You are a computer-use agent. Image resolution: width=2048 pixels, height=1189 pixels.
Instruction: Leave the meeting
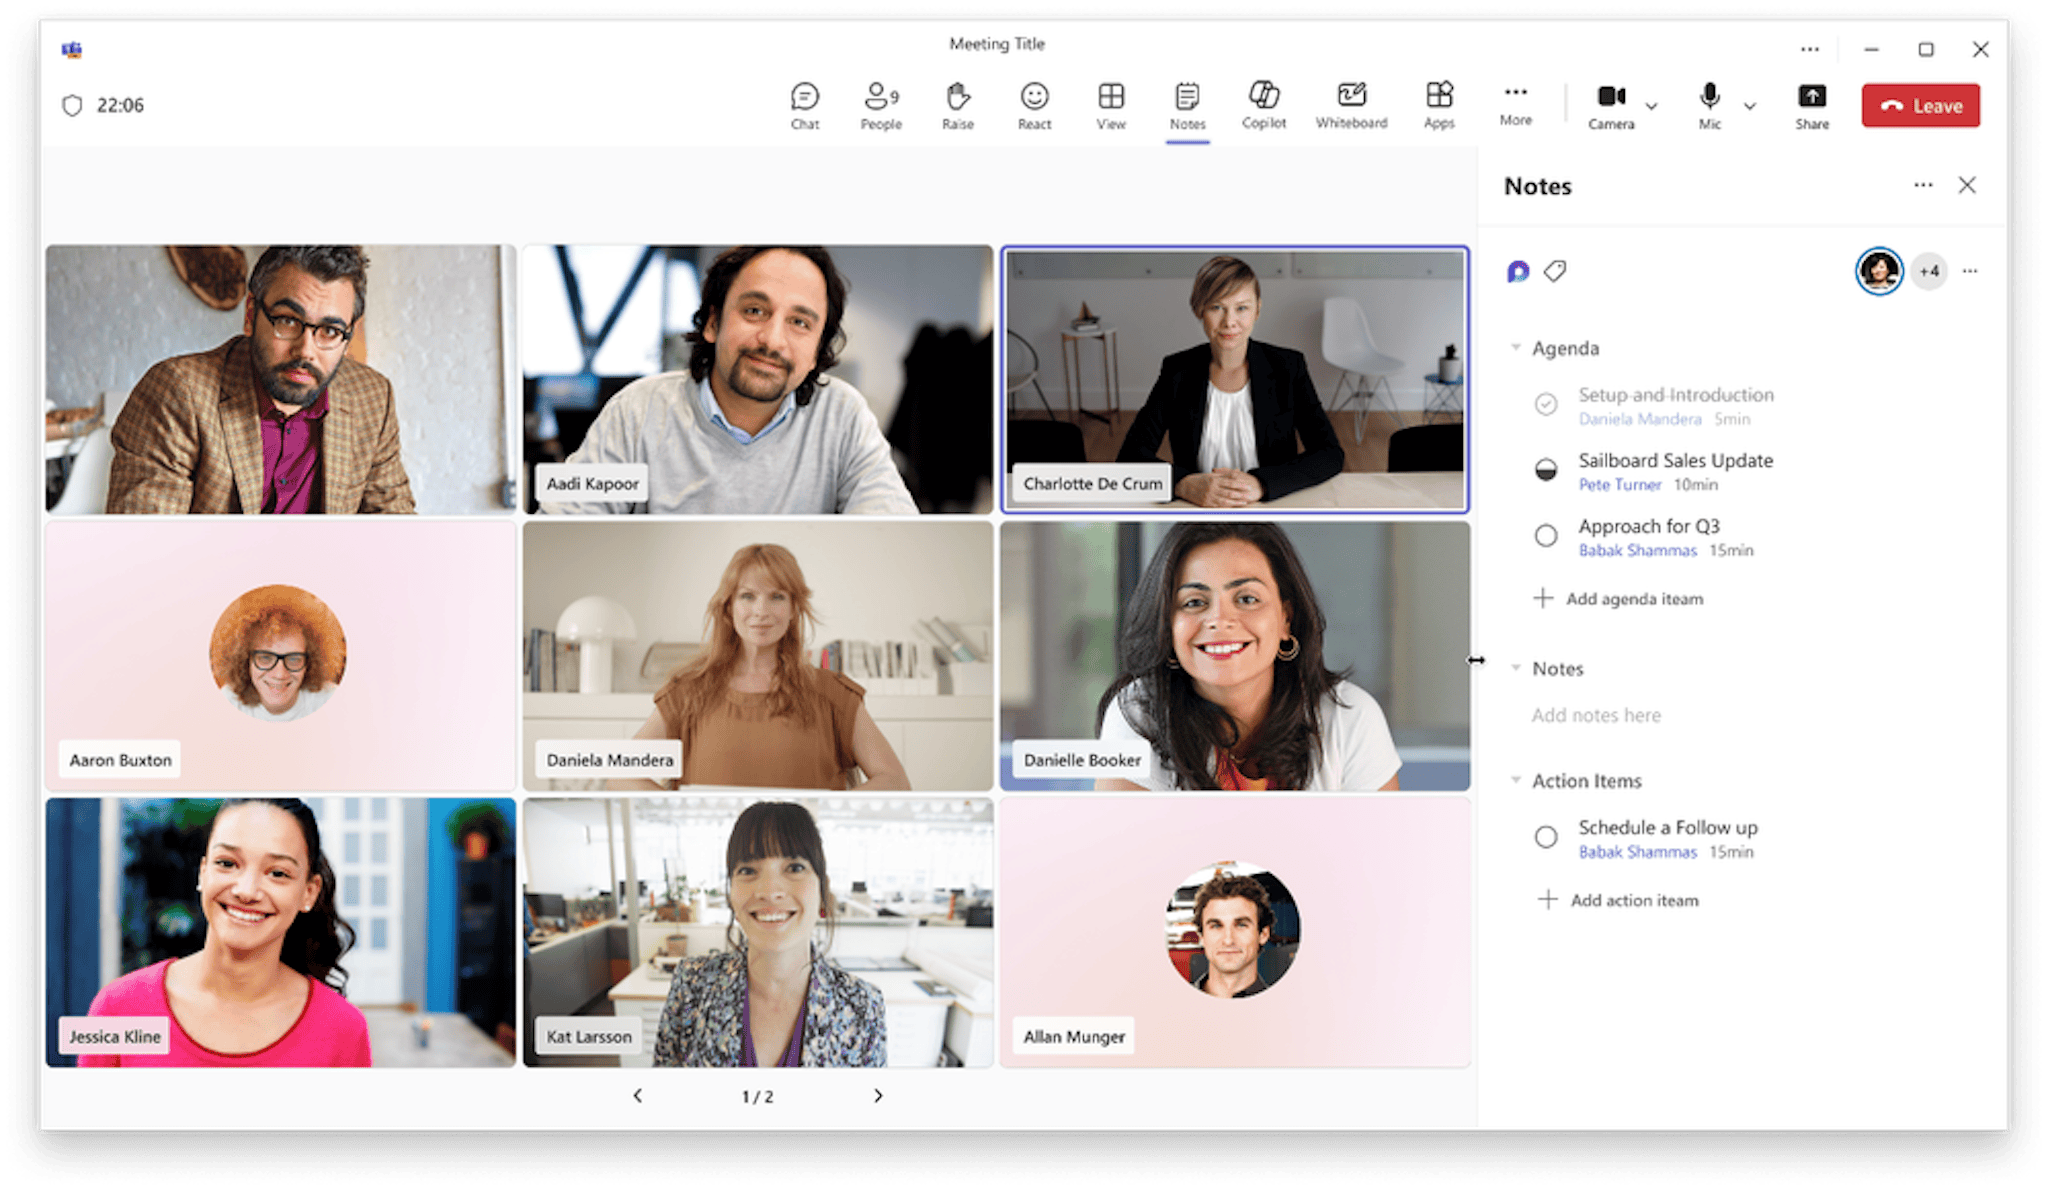click(1920, 105)
